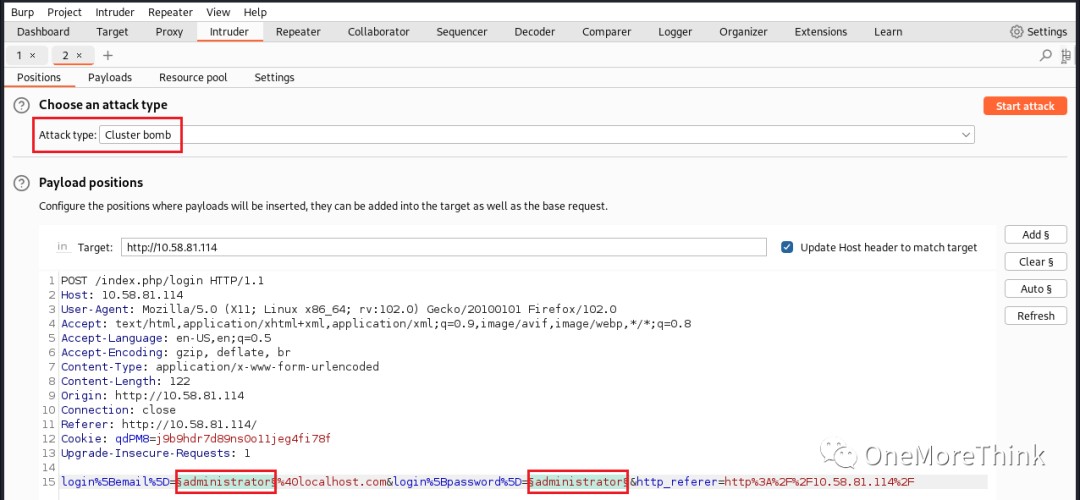1080x500 pixels.
Task: Click the search magnifier icon
Action: [x=1046, y=55]
